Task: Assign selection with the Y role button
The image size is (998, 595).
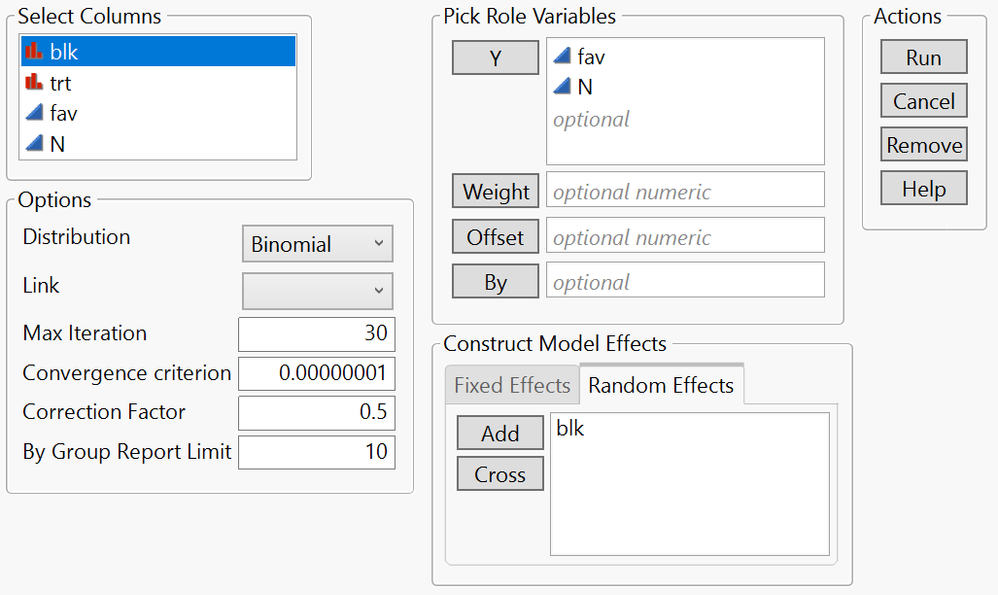Action: [495, 58]
